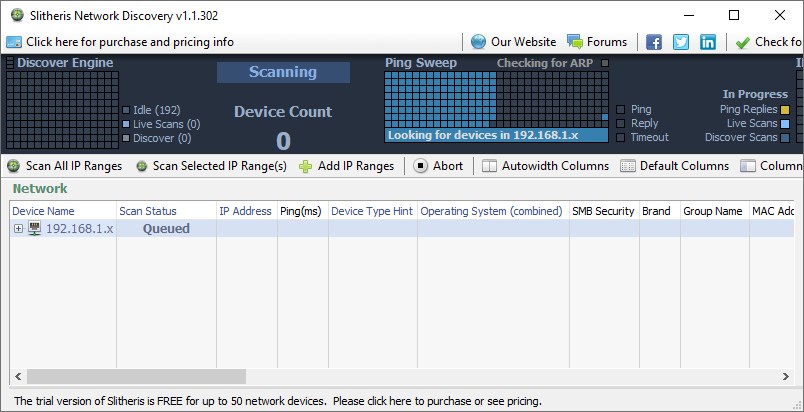Click trial version purchase message in status bar
Viewport: 804px width, 412px height.
[278, 401]
